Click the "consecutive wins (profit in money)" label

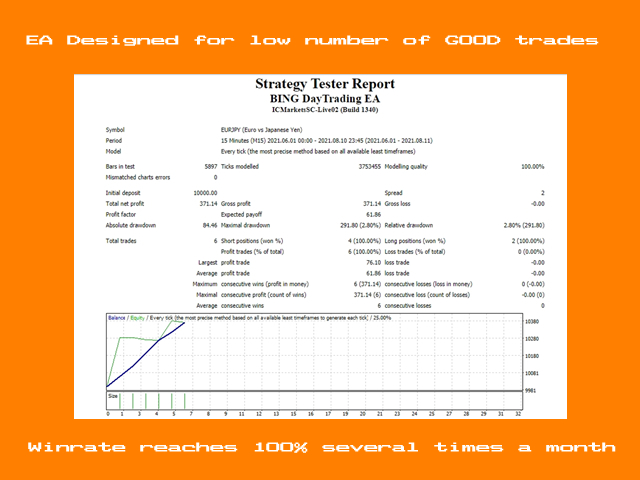265,284
